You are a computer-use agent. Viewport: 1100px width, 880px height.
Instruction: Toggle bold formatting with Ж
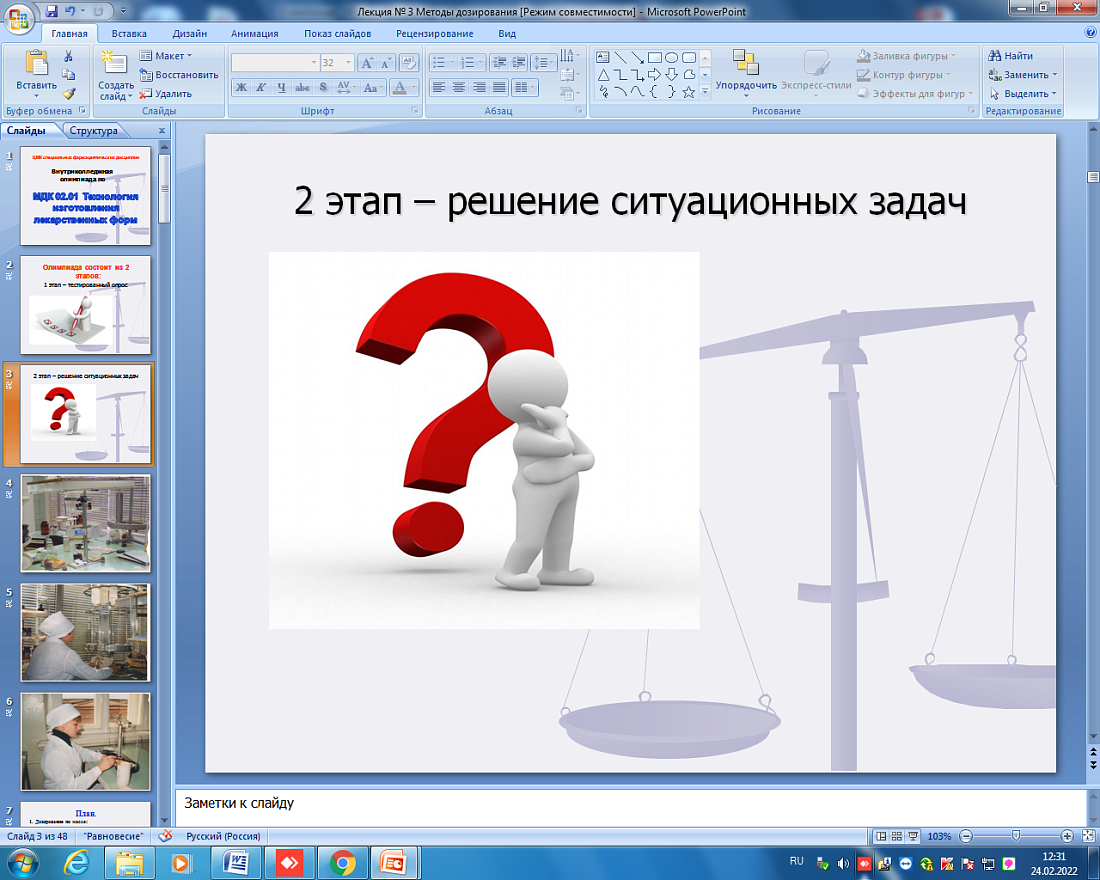[240, 86]
